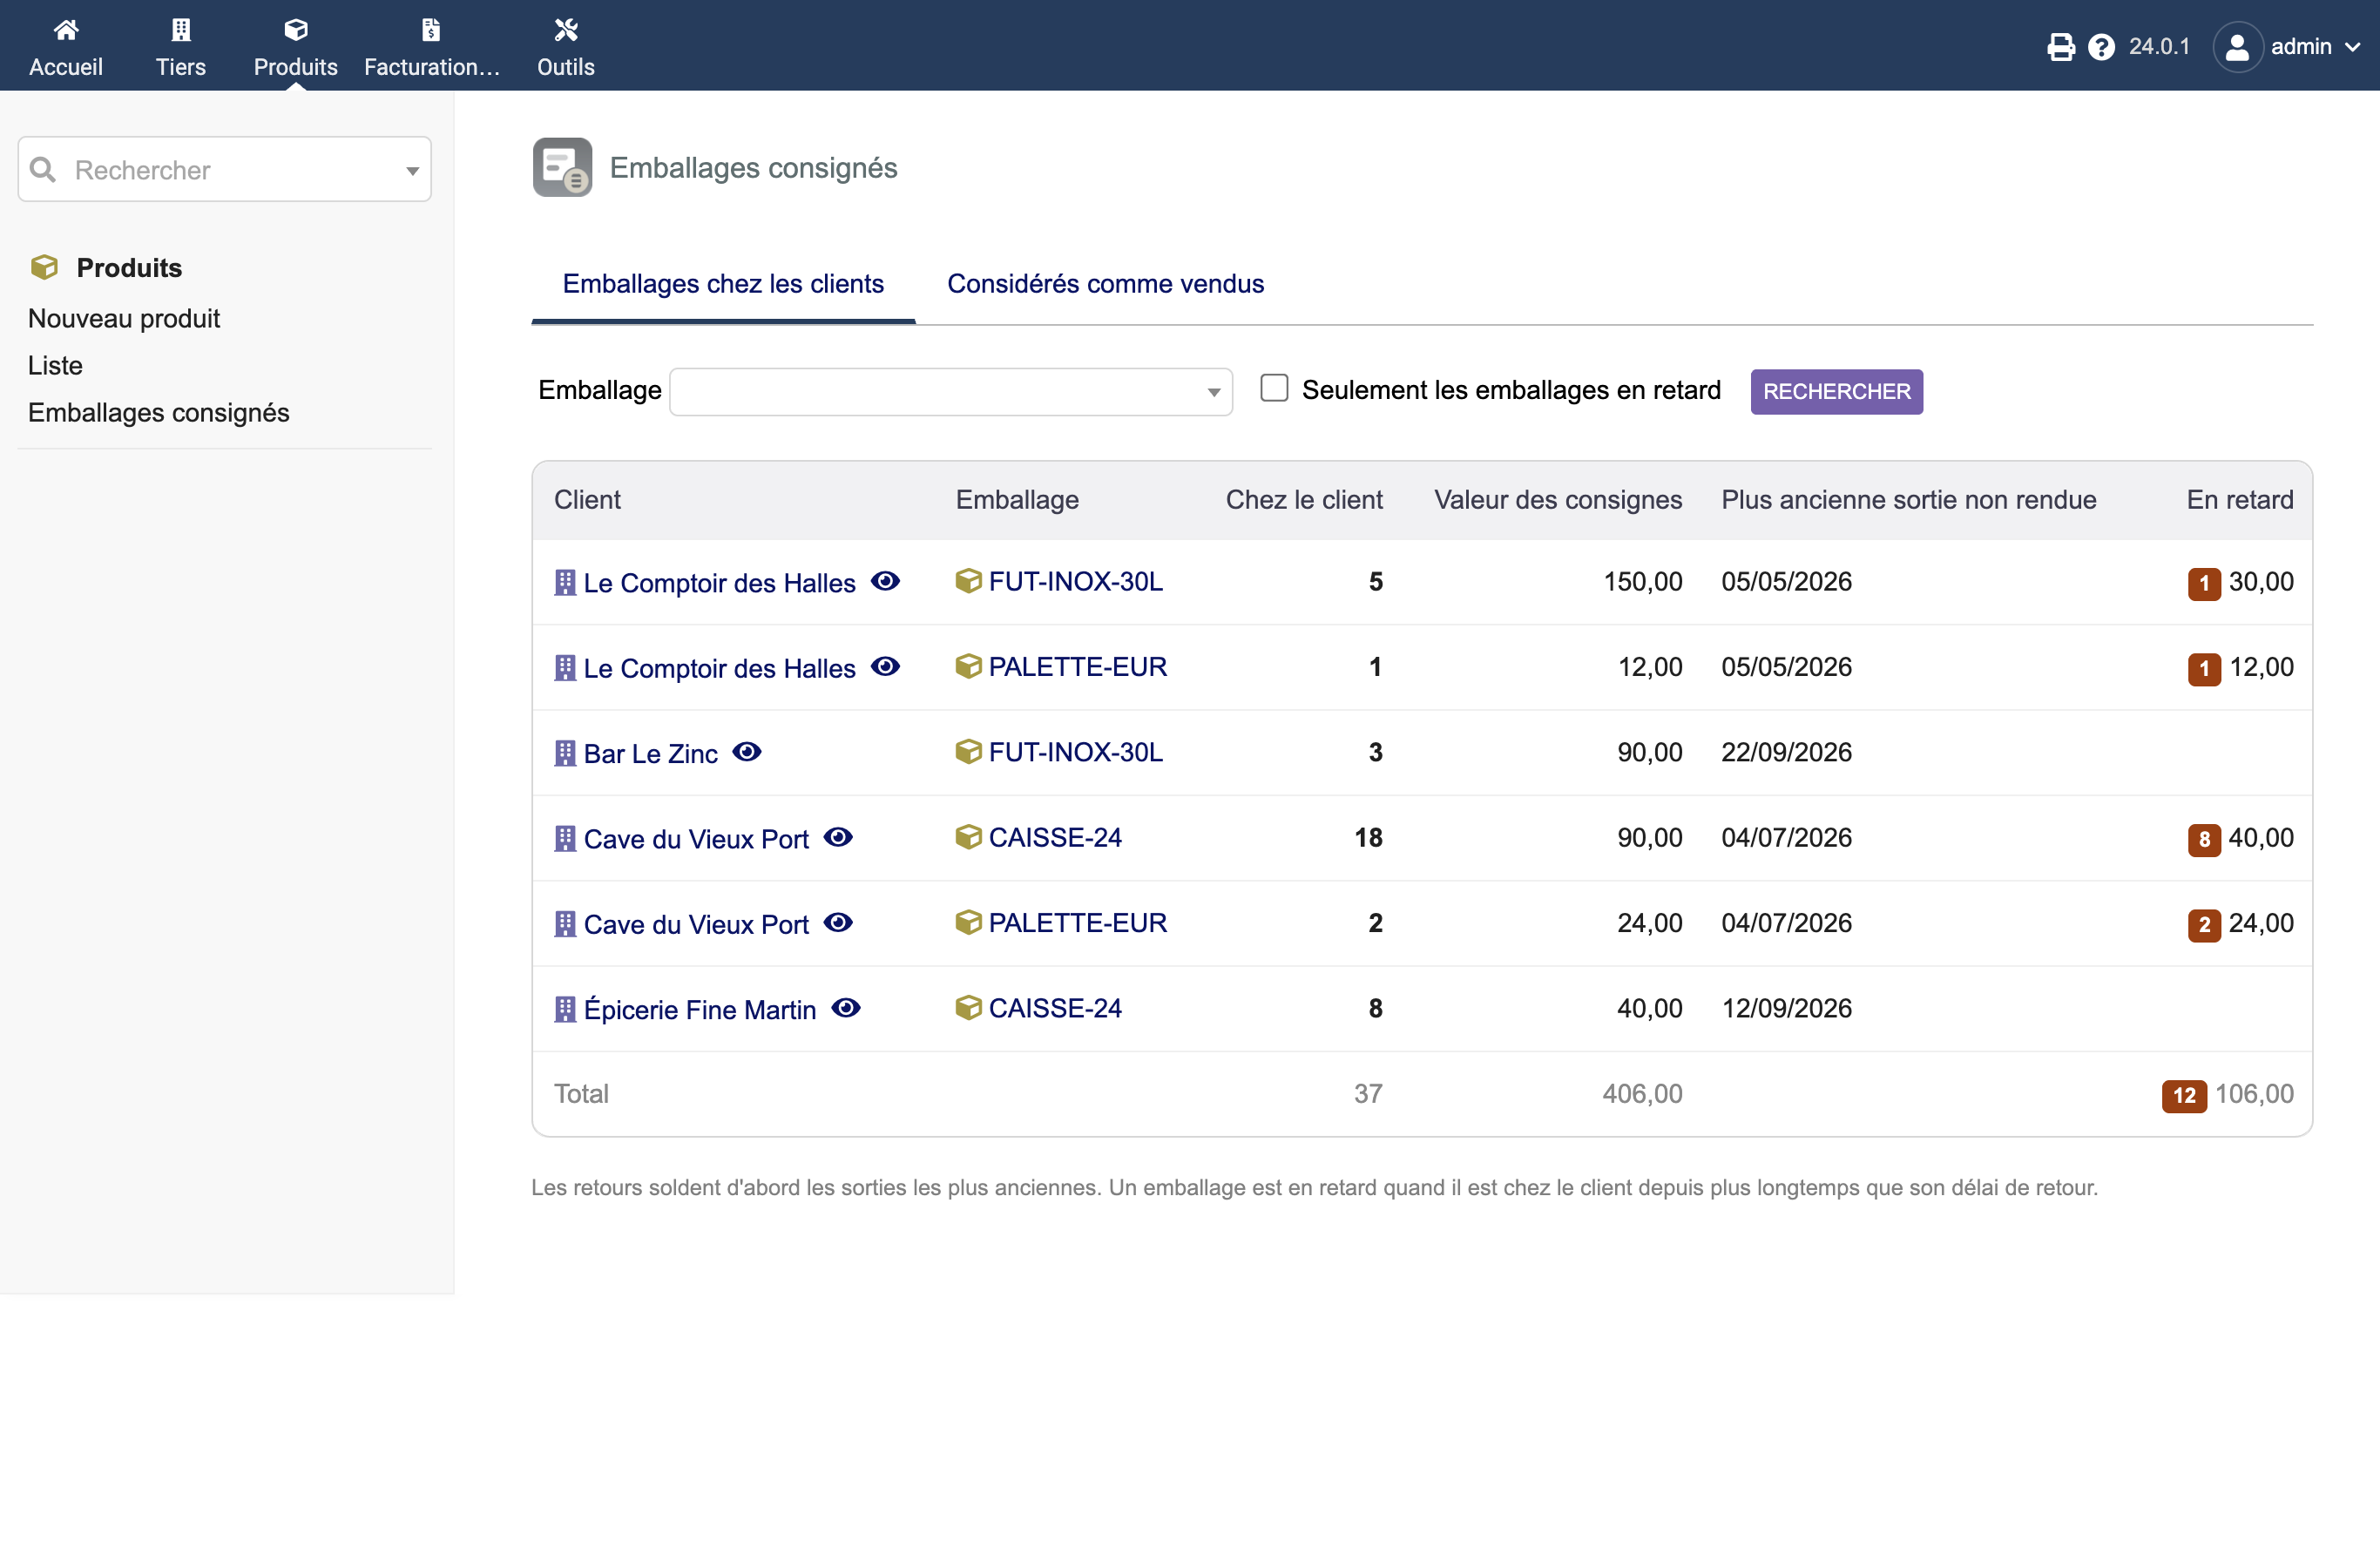
Task: Open the Produits top menu
Action: (295, 46)
